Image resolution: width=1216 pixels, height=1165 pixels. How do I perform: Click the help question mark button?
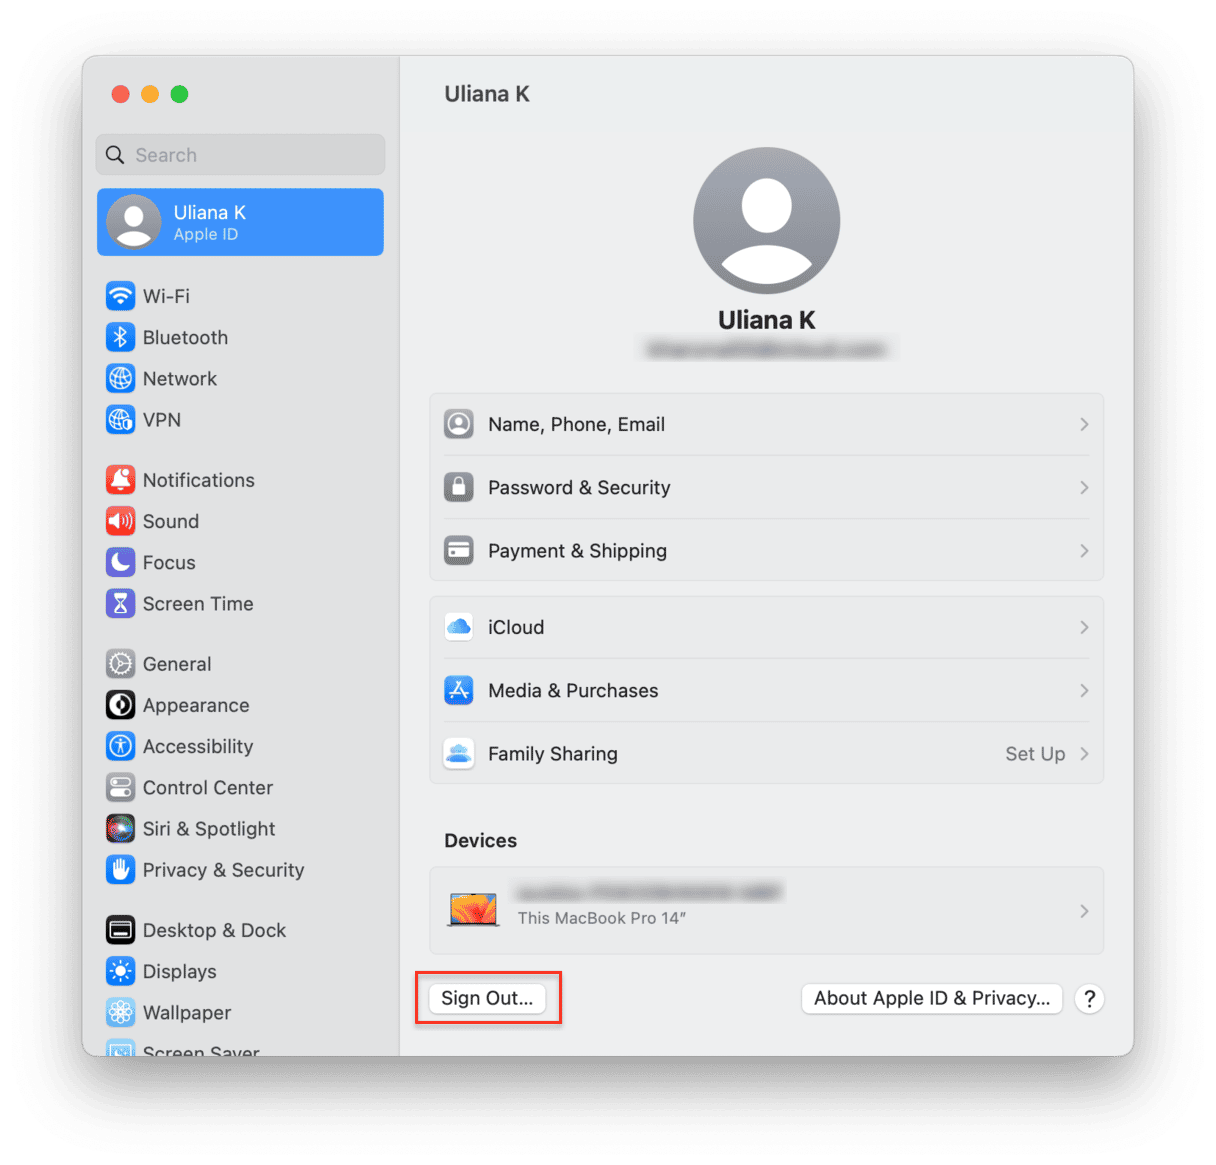(1089, 998)
